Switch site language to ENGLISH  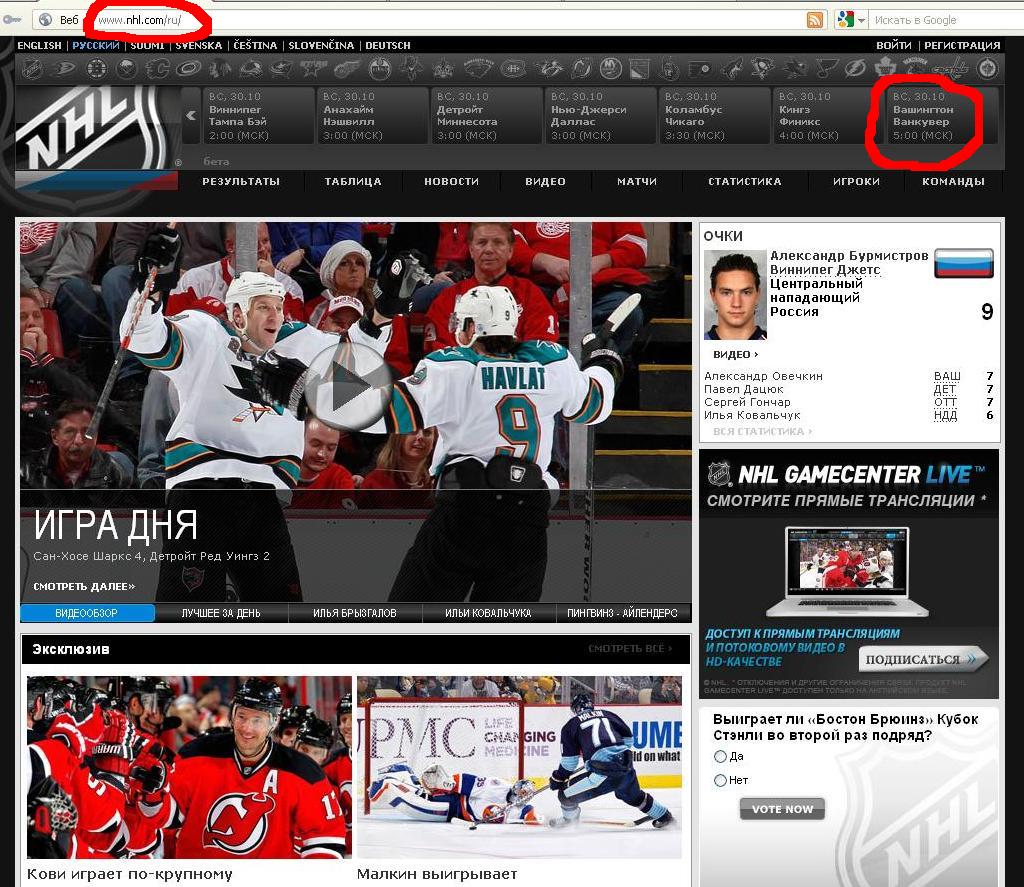(39, 45)
